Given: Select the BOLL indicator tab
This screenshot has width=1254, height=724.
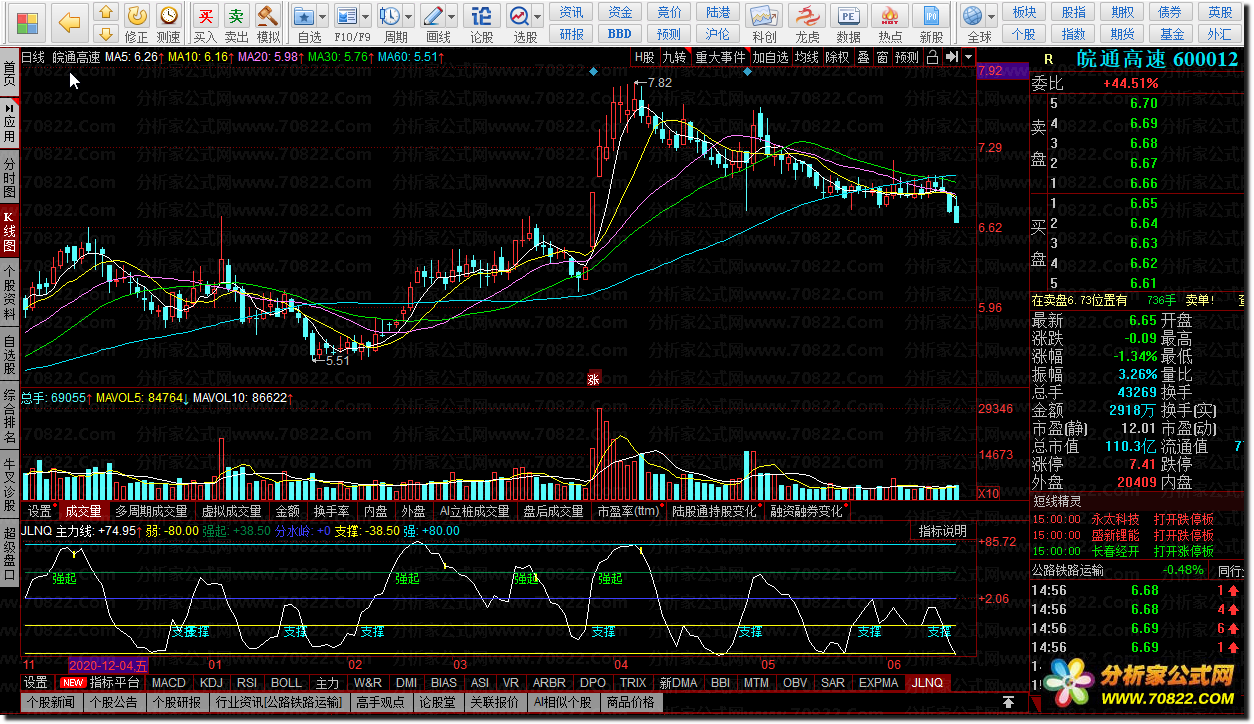Looking at the screenshot, I should pyautogui.click(x=286, y=682).
